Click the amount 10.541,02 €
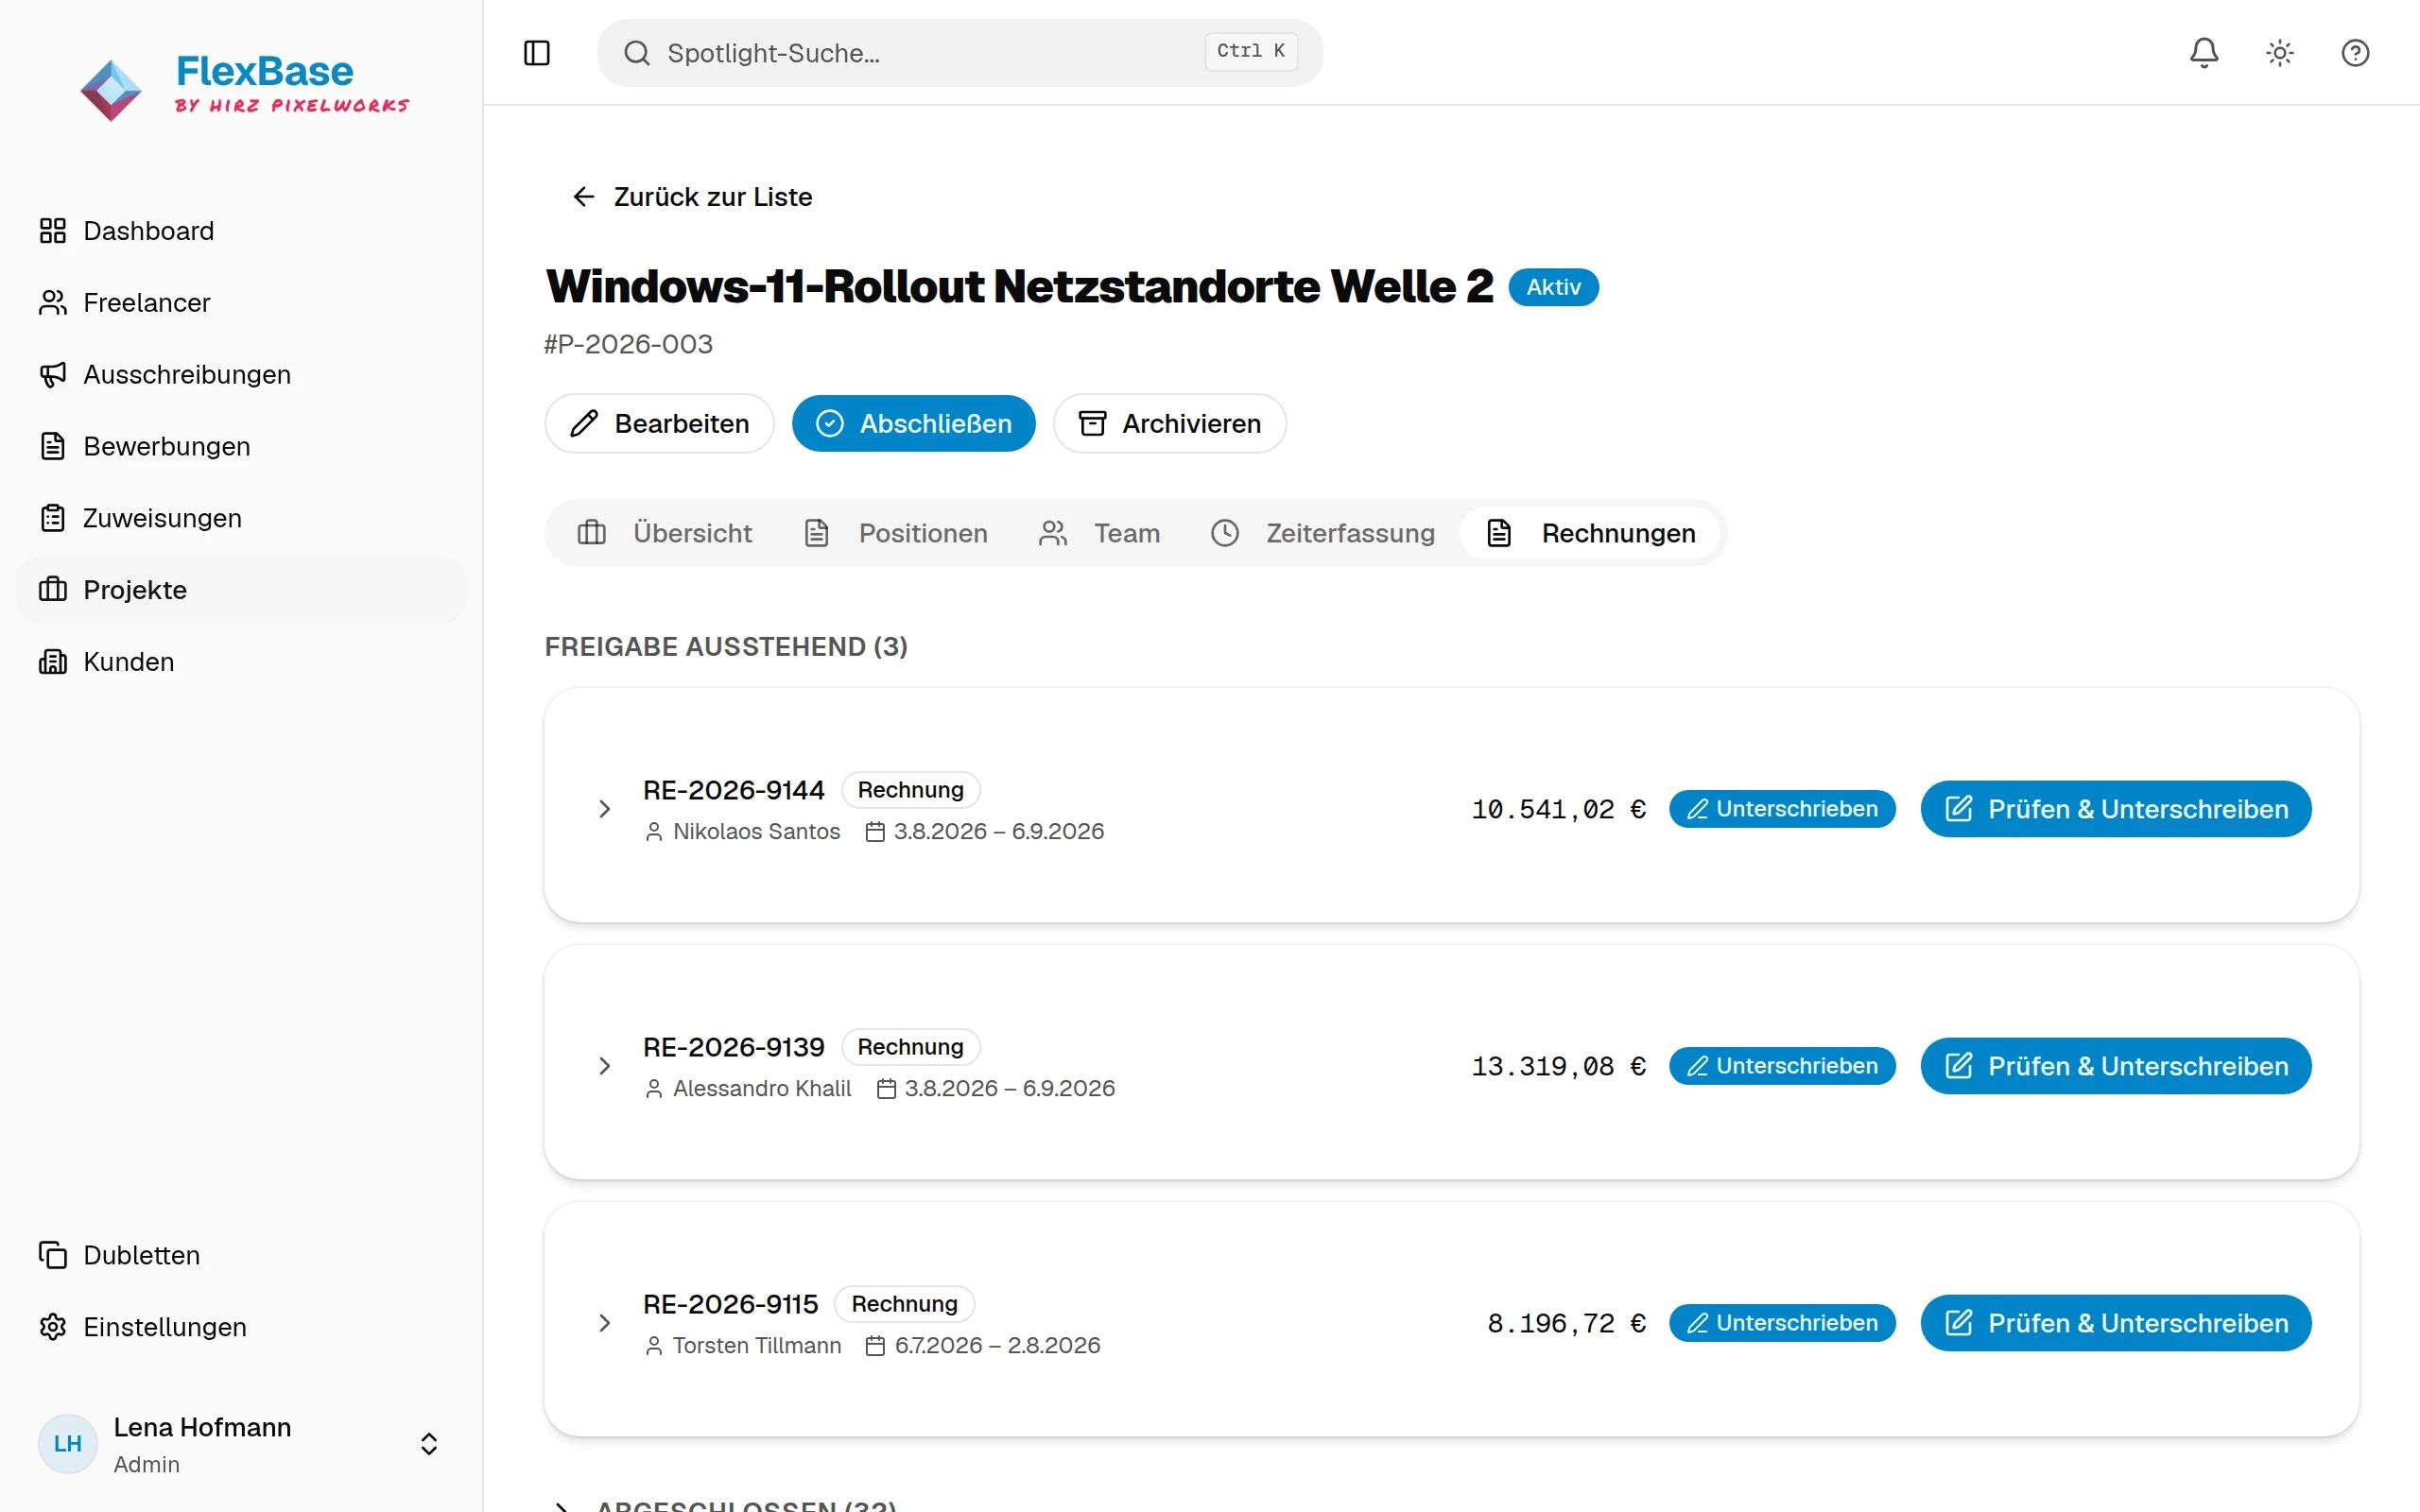The height and width of the screenshot is (1512, 2420). (x=1558, y=809)
